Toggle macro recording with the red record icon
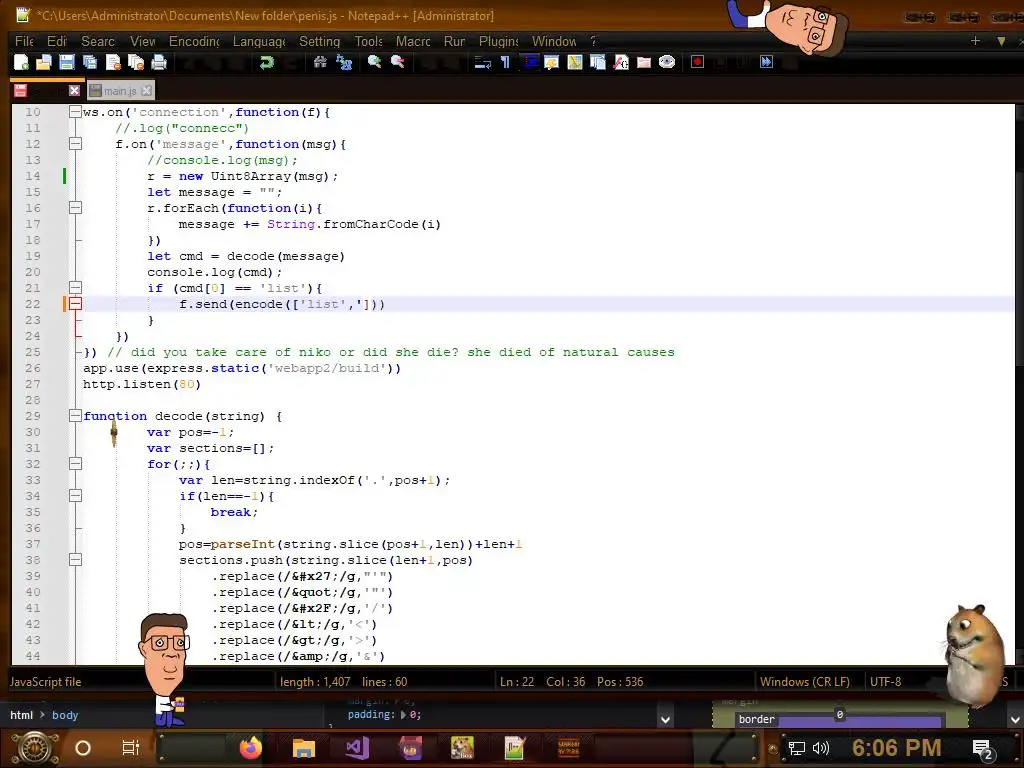 pyautogui.click(x=697, y=62)
